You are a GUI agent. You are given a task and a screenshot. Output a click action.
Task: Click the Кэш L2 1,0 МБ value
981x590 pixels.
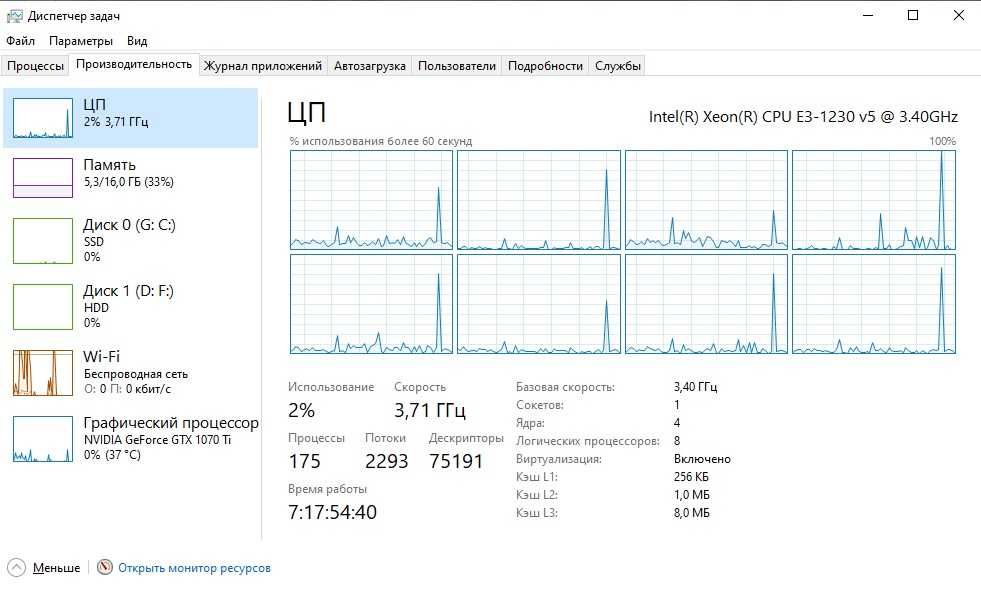tap(691, 495)
